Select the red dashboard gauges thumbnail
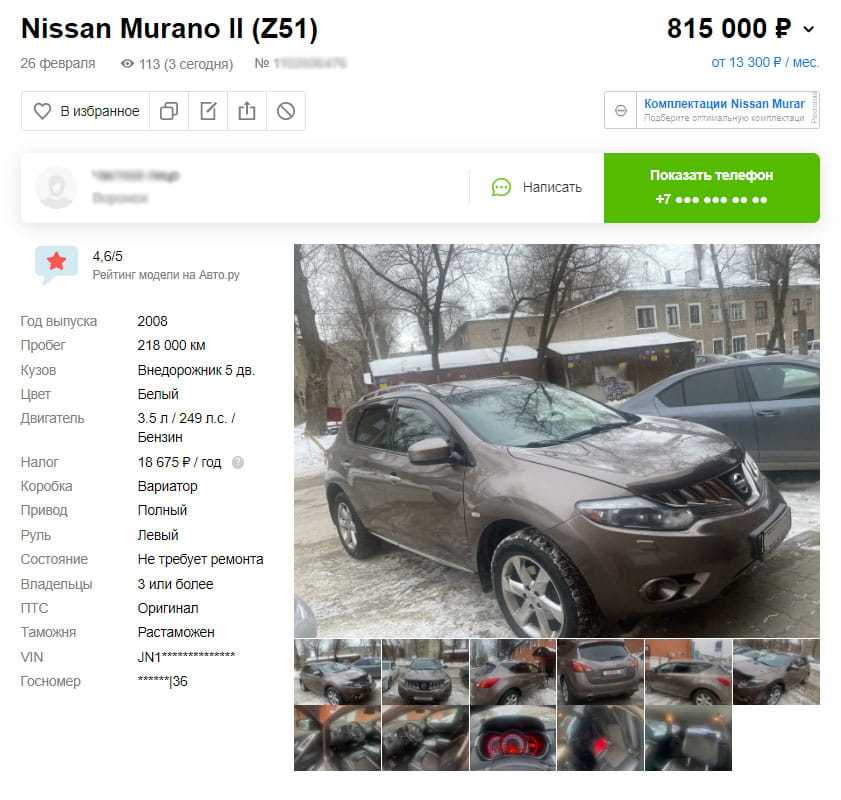This screenshot has width=841, height=800. 513,738
